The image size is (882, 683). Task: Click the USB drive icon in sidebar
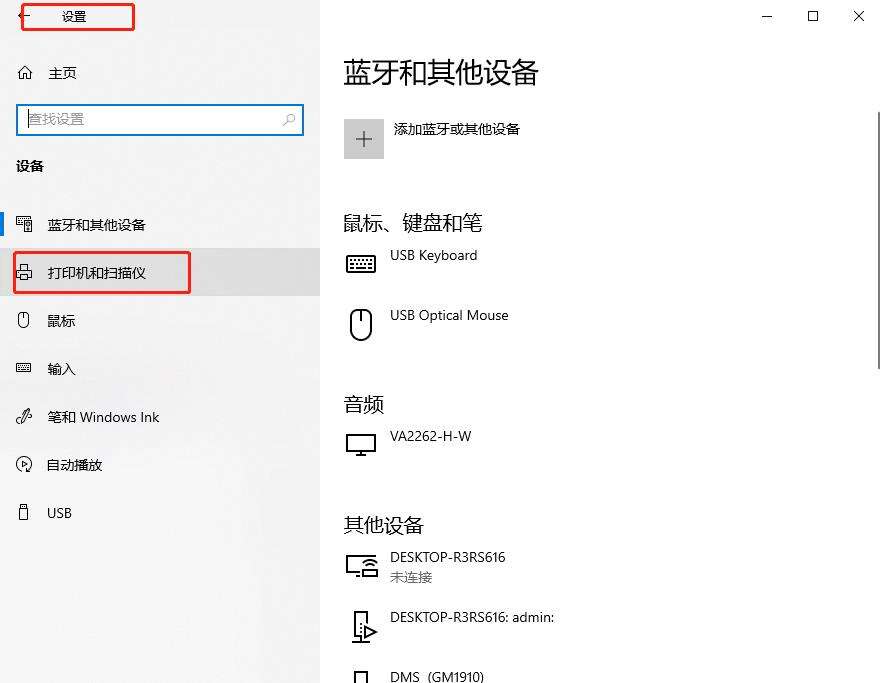pyautogui.click(x=24, y=512)
